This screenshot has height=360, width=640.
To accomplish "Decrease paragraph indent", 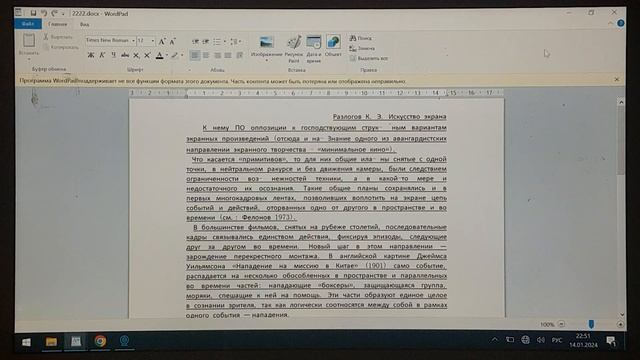I will [195, 41].
